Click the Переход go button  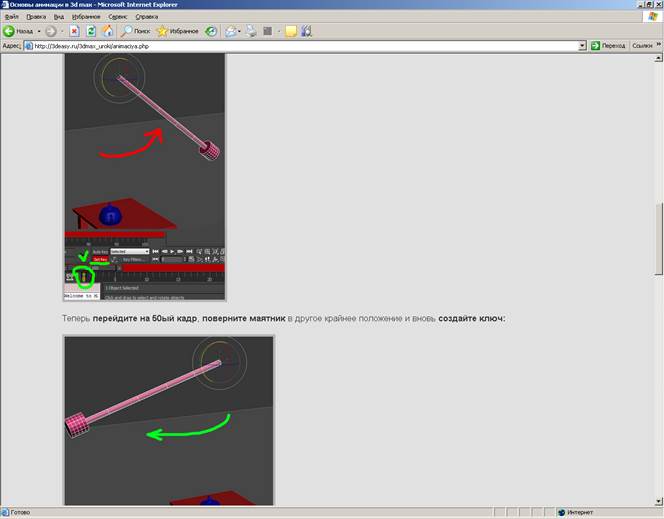tap(608, 46)
